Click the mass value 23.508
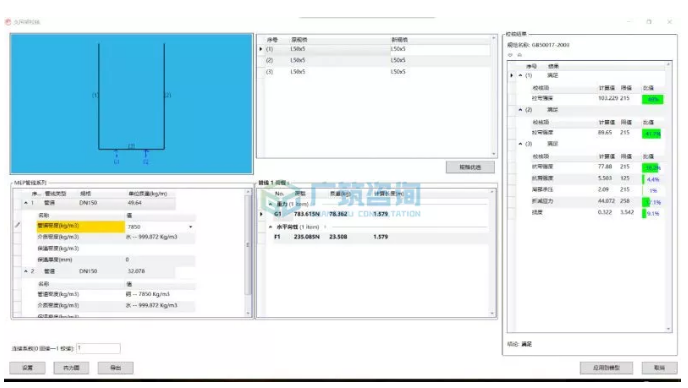688x388 pixels. pyautogui.click(x=338, y=237)
